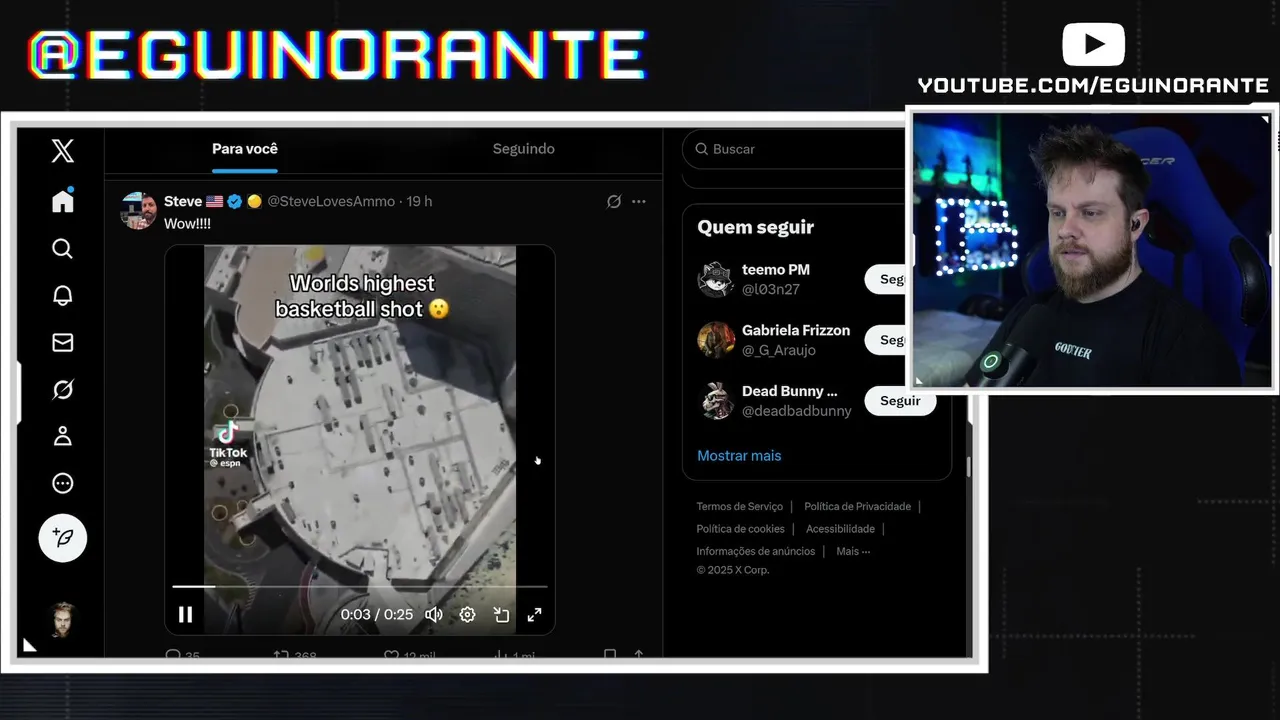Follow Gabriela Frizzon with Seguir button
The width and height of the screenshot is (1280, 720).
(886, 340)
